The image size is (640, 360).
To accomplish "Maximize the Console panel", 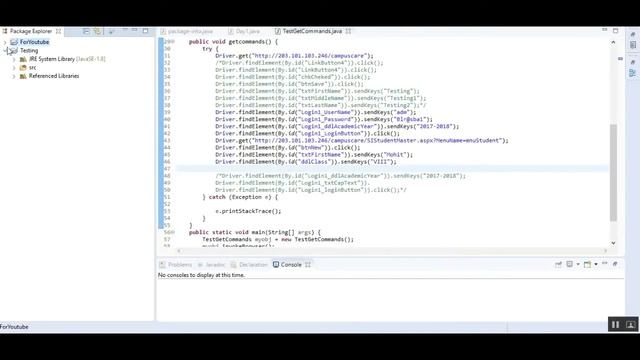I will point(615,264).
